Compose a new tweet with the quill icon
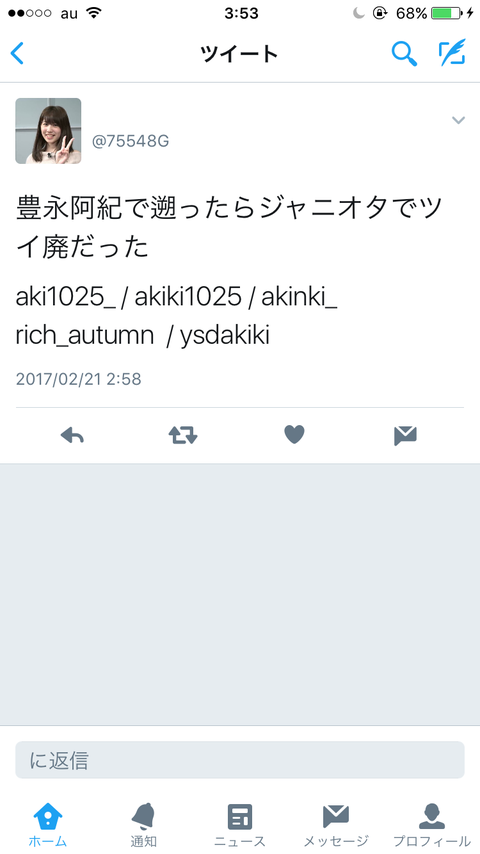480x854 pixels. tap(452, 52)
